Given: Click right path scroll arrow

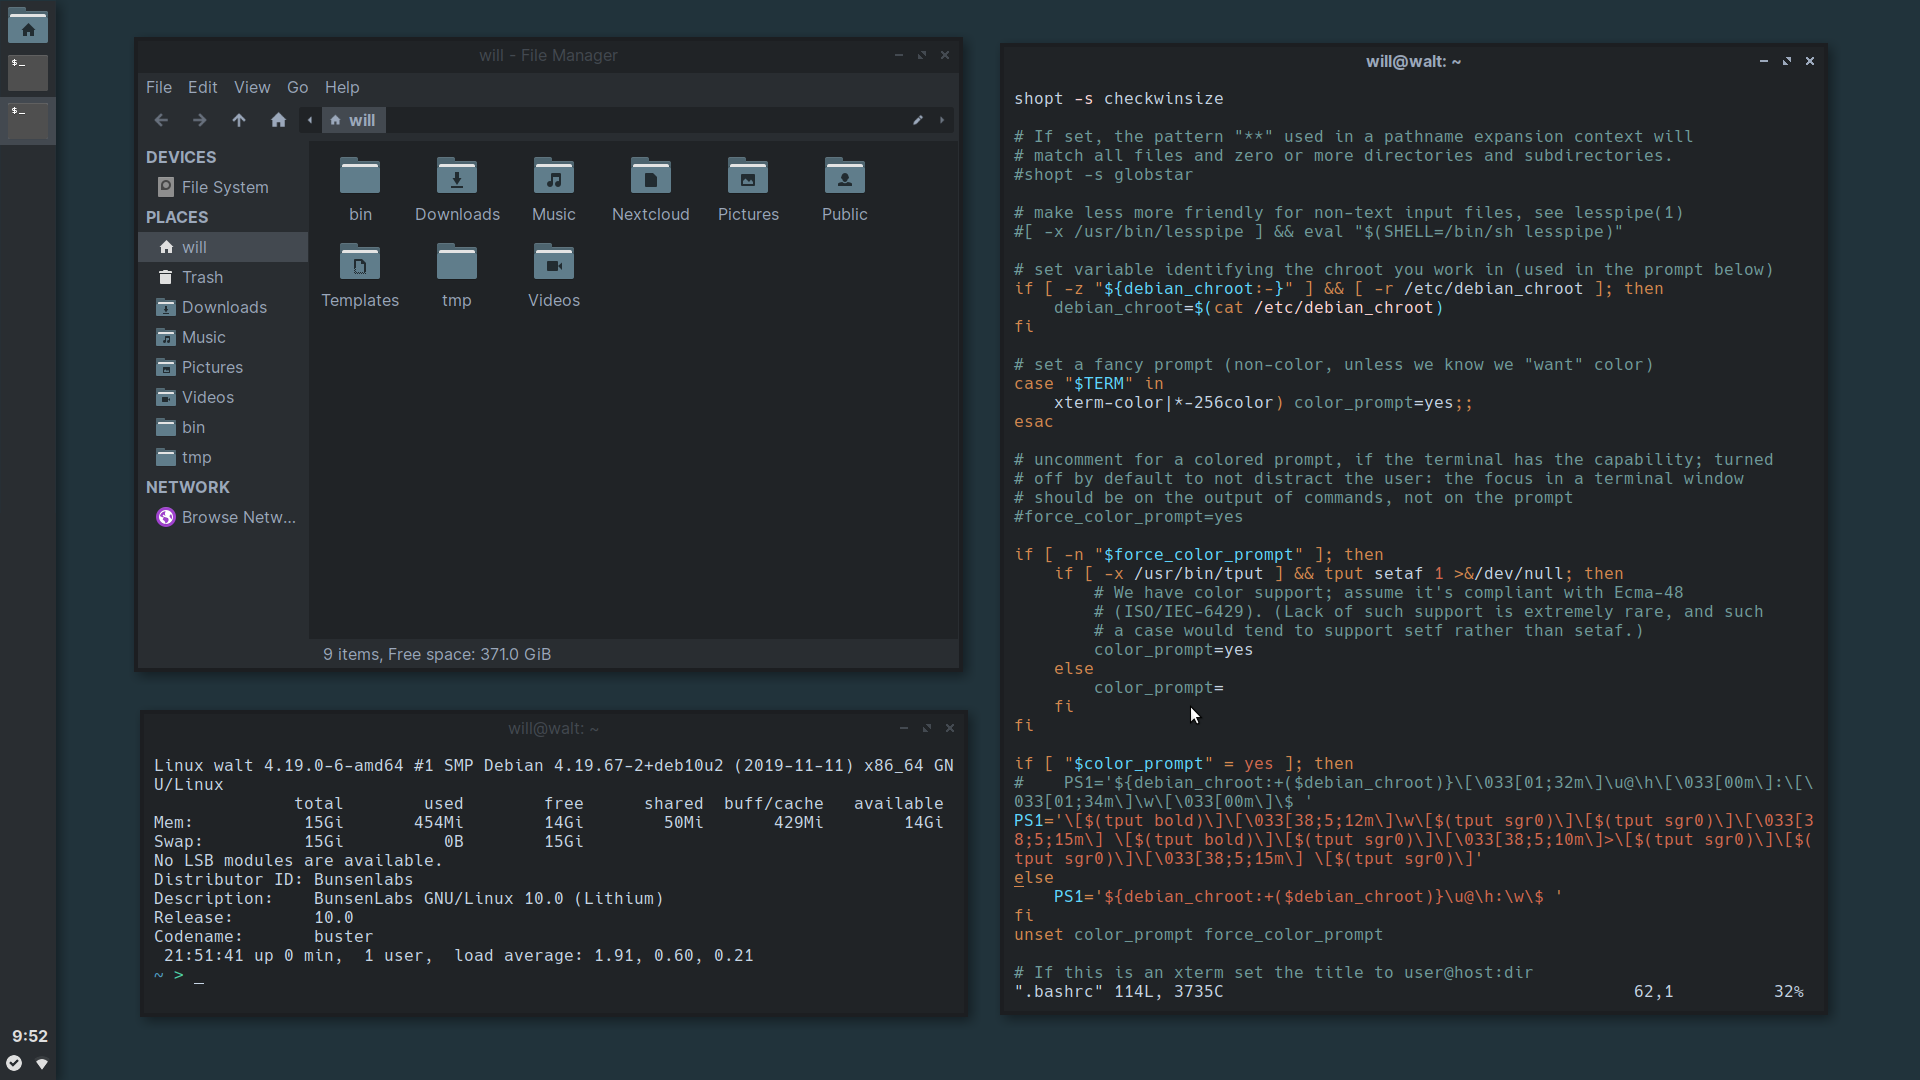Looking at the screenshot, I should tap(941, 120).
